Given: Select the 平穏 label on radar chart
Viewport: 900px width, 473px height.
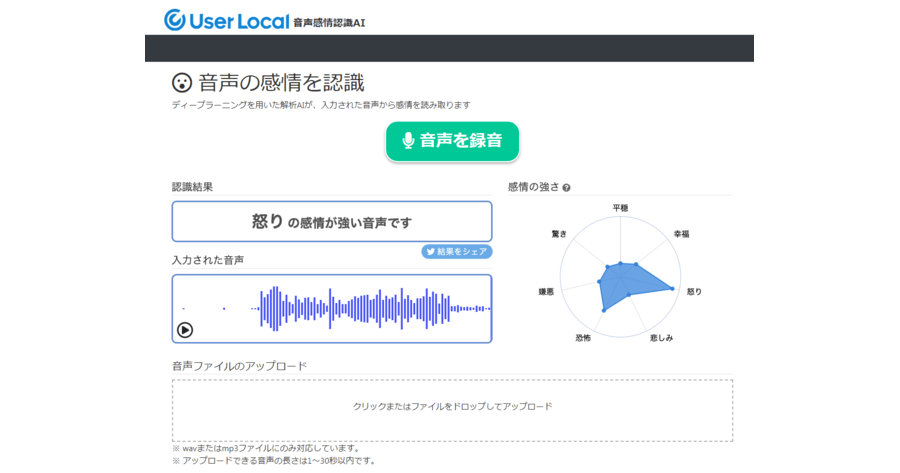Looking at the screenshot, I should point(620,208).
